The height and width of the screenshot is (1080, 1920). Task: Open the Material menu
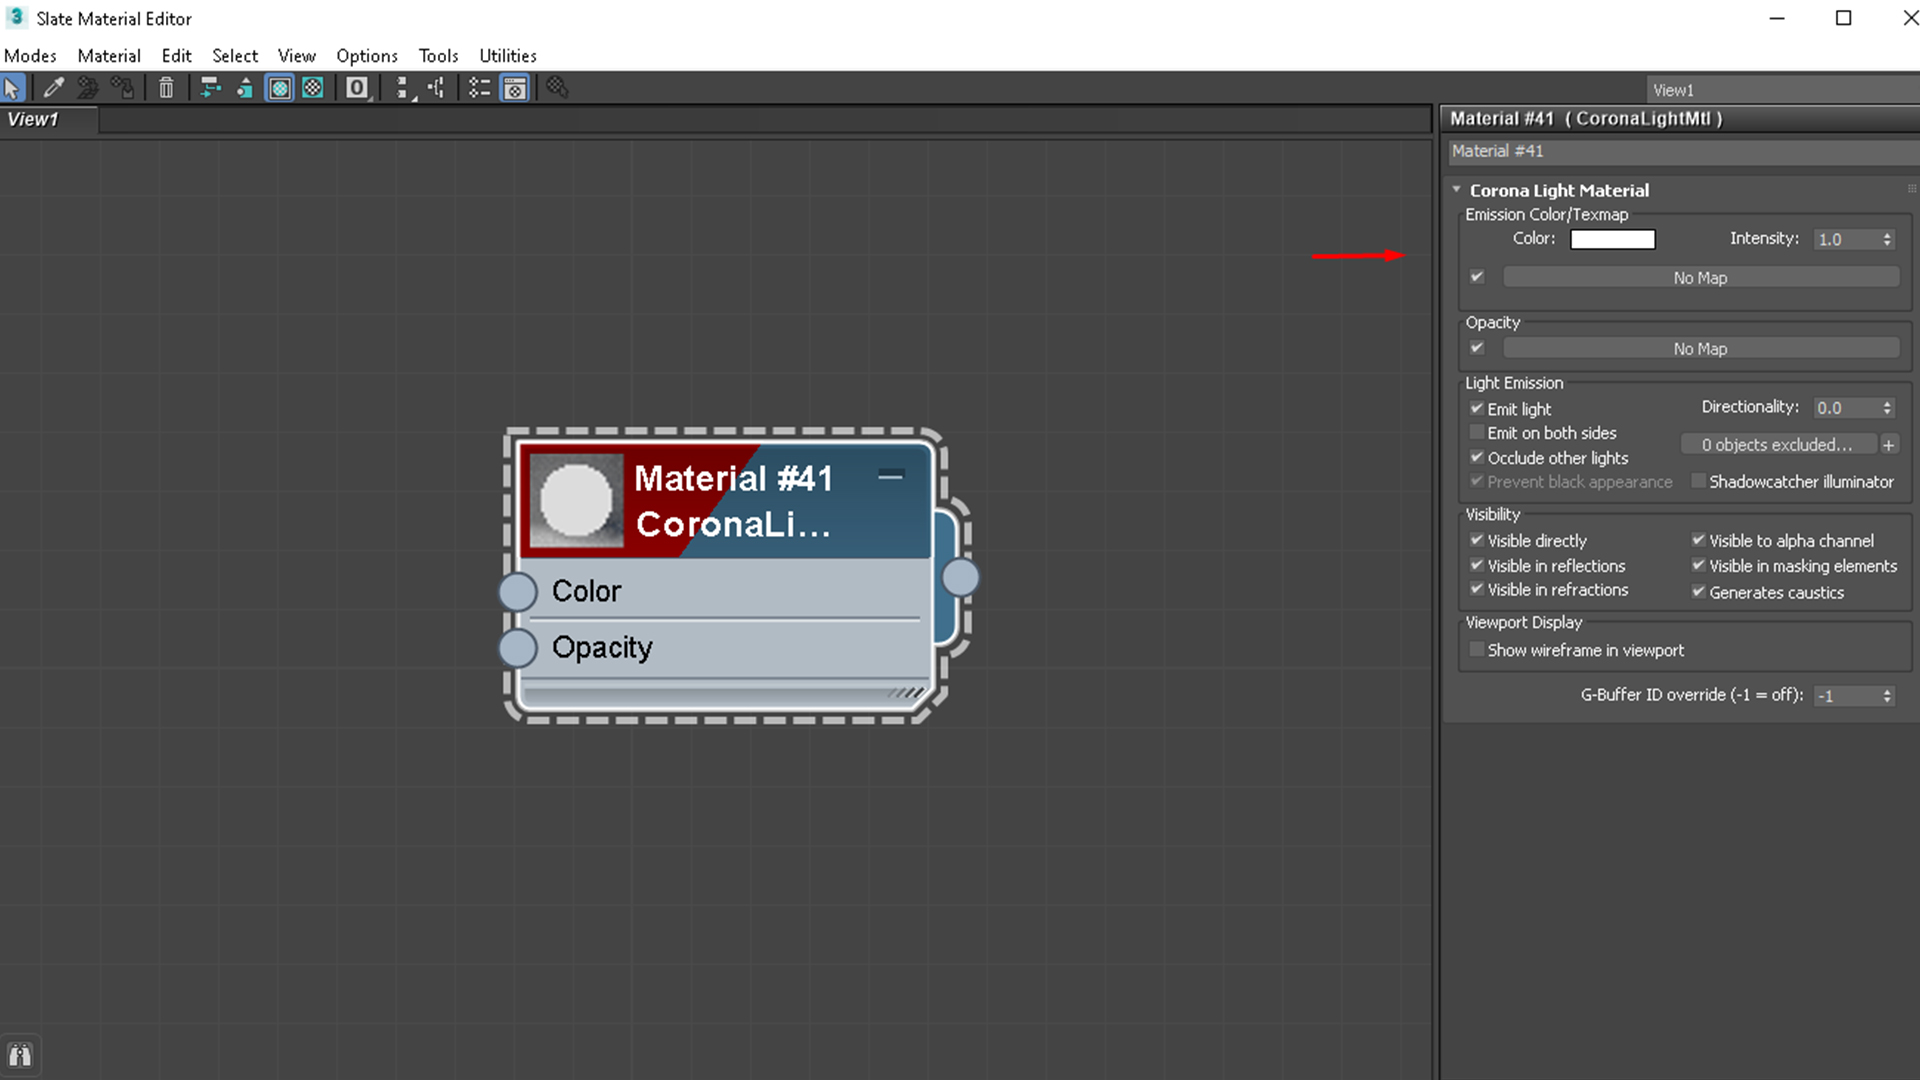(109, 56)
